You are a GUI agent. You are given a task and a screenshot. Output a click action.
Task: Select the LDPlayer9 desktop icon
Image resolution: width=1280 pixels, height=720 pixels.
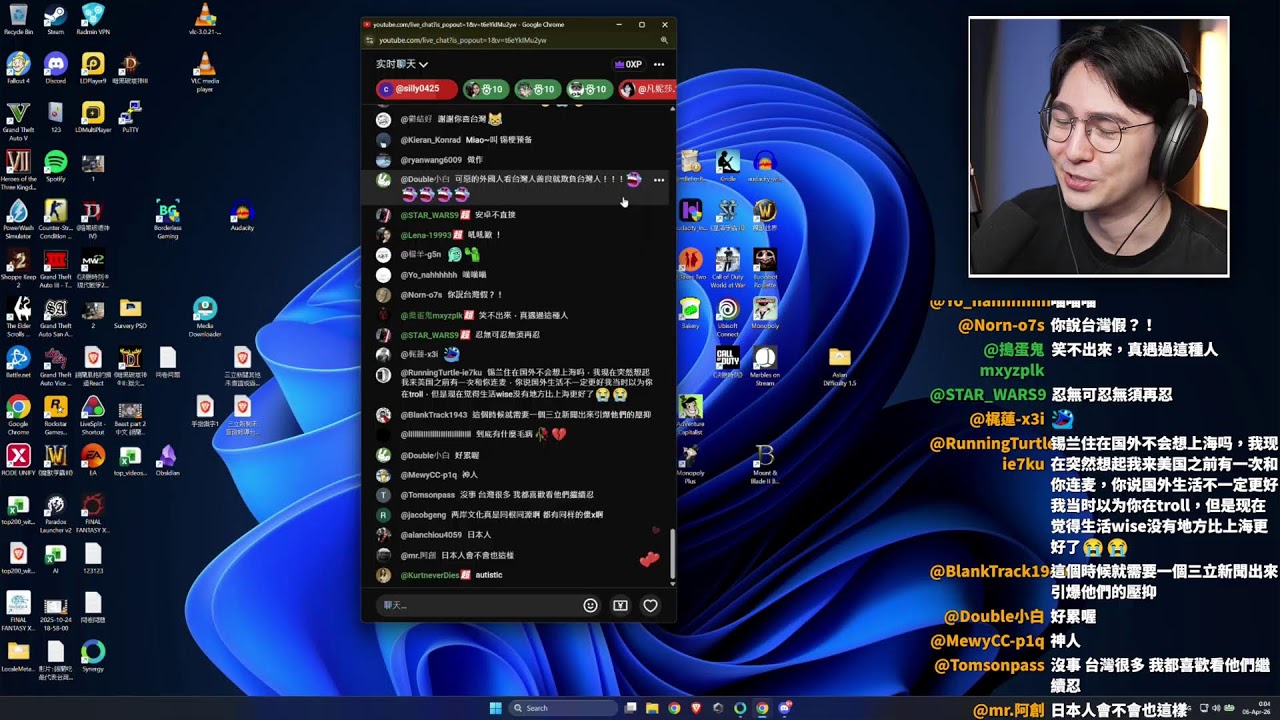93,68
